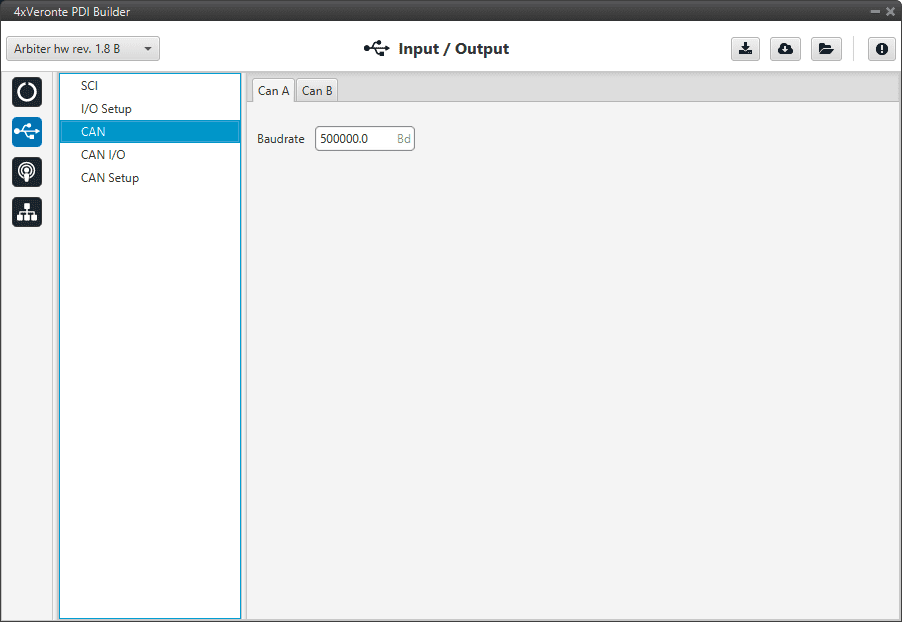Image resolution: width=902 pixels, height=622 pixels.
Task: Click the Input / Output header title
Action: [x=453, y=49]
